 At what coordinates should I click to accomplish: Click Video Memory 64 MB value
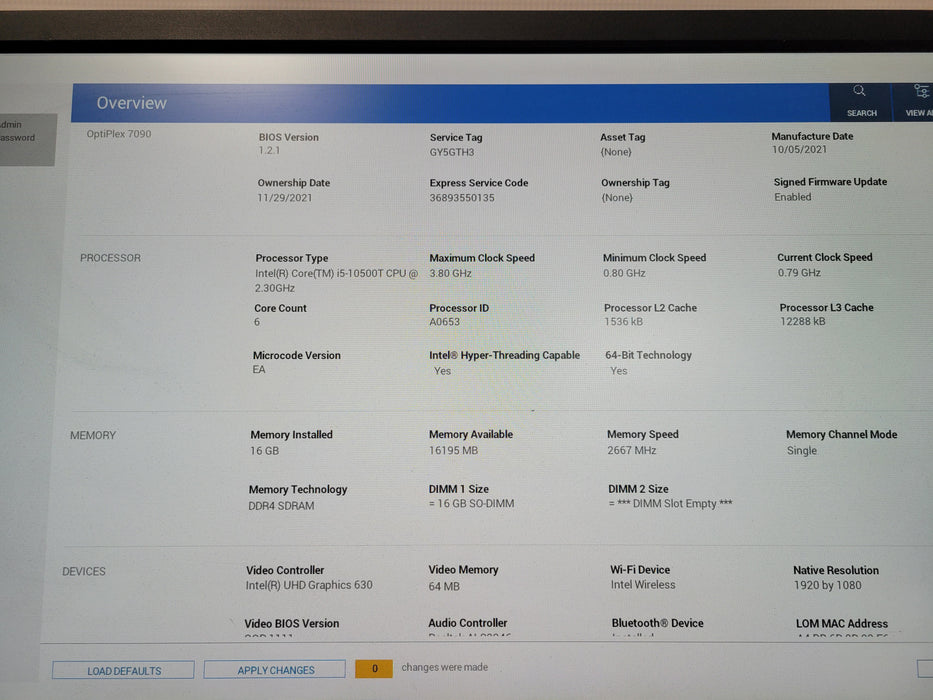coord(444,586)
